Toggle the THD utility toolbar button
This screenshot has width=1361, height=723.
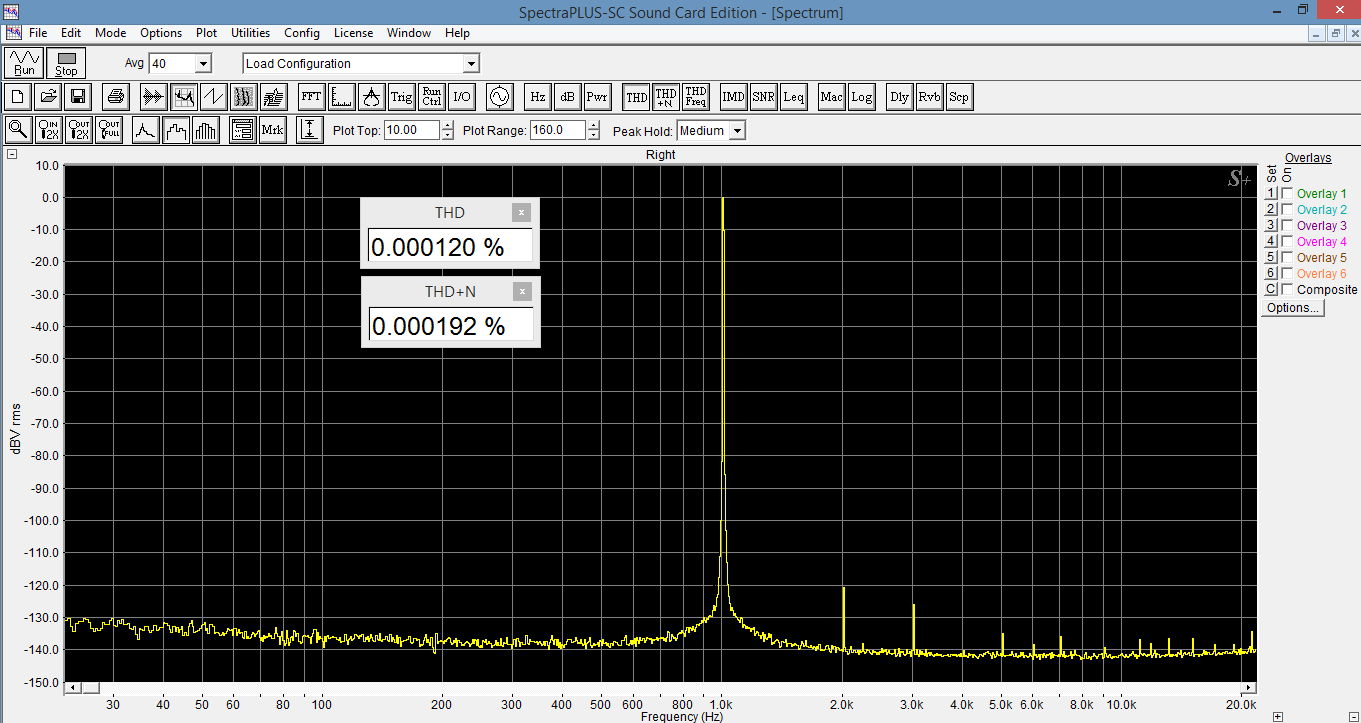point(636,97)
